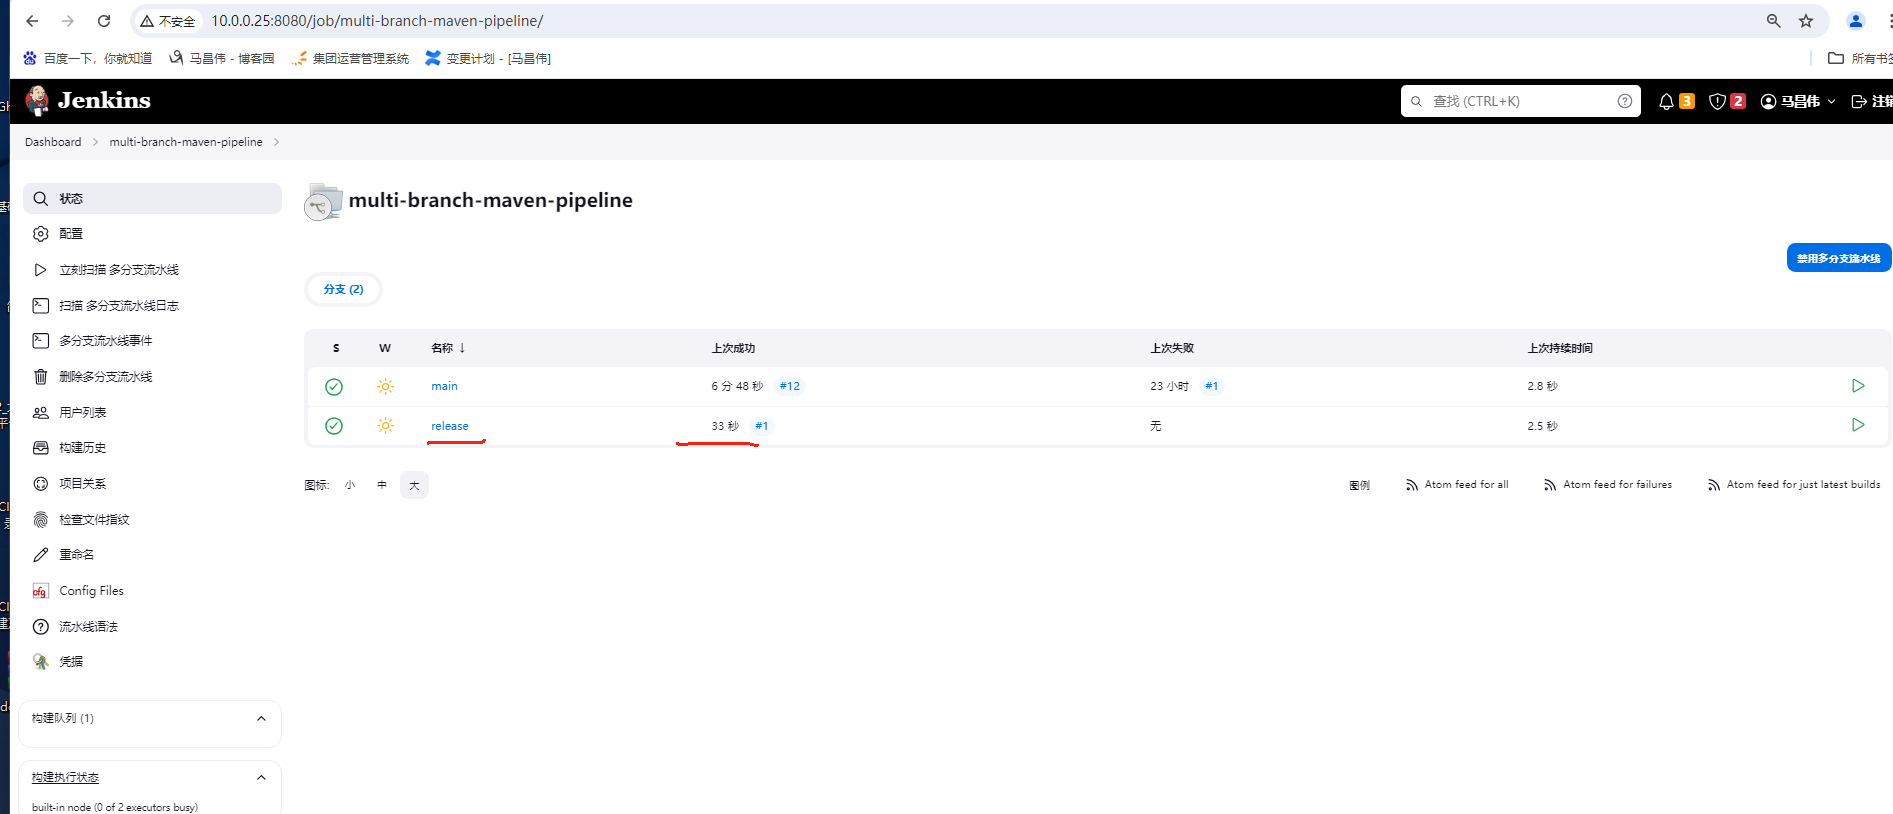Run build for release branch play icon
Viewport: 1893px width, 814px height.
1858,425
